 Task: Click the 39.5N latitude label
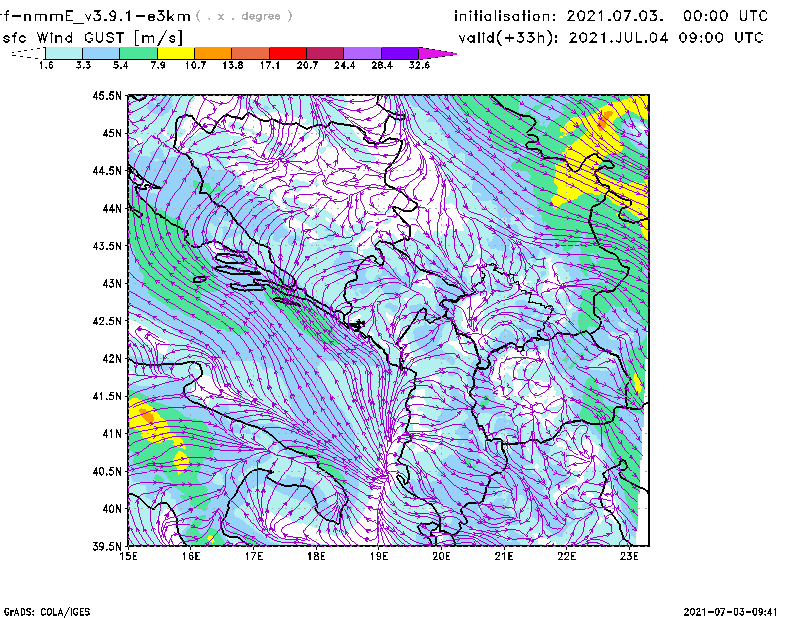107,547
